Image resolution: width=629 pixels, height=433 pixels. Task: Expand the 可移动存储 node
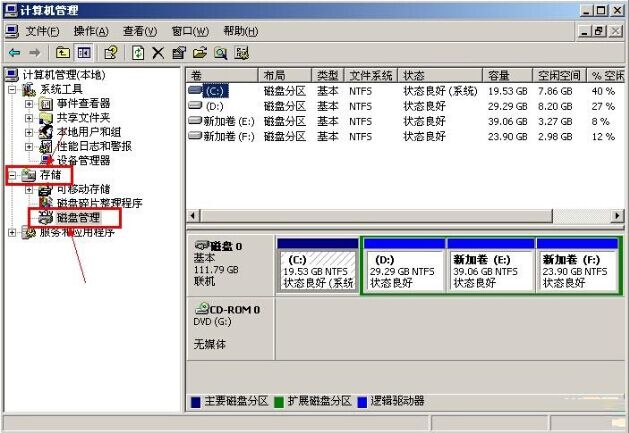(x=28, y=189)
